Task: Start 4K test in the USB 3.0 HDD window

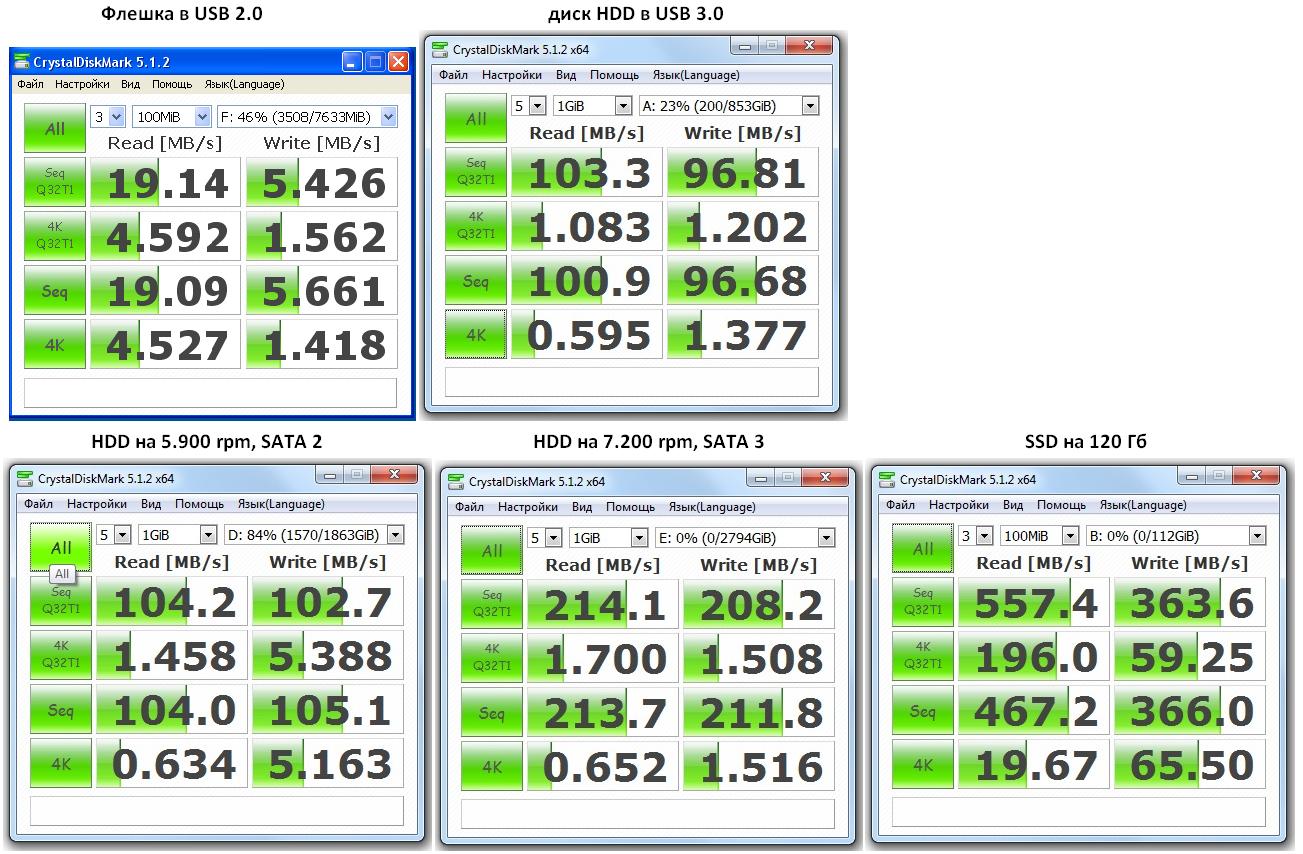Action: (476, 335)
